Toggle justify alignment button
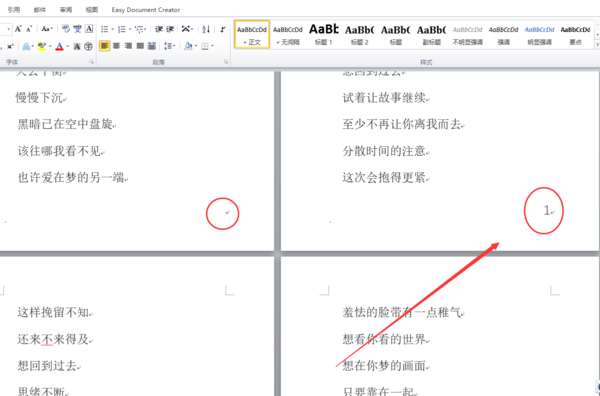This screenshot has height=396, width=600. point(140,46)
